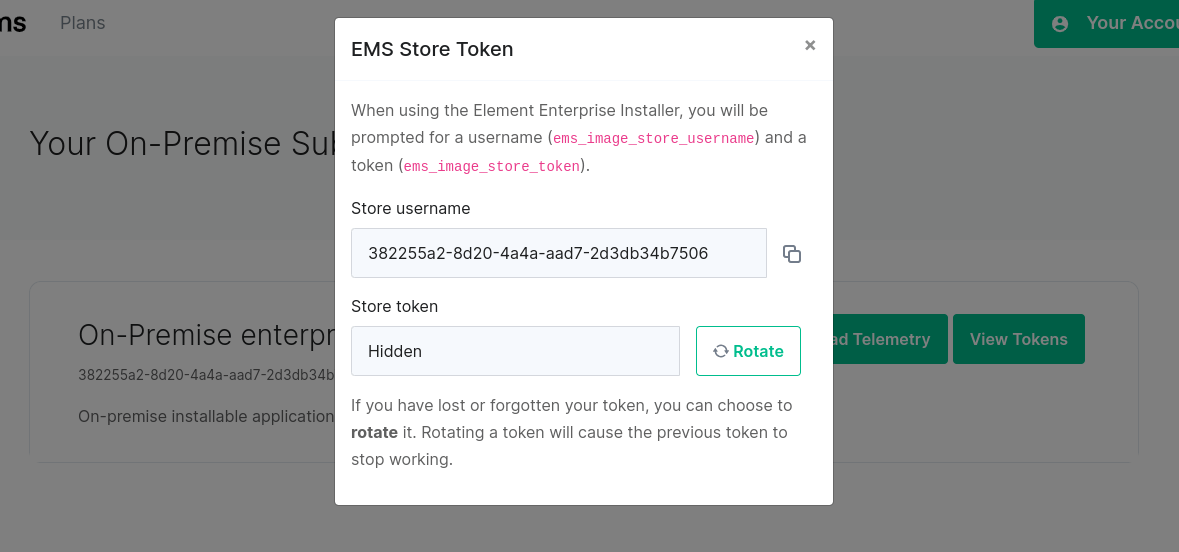Screen dimensions: 1179x552
Task: Go to the Plans navigation item
Action: pyautogui.click(x=83, y=23)
